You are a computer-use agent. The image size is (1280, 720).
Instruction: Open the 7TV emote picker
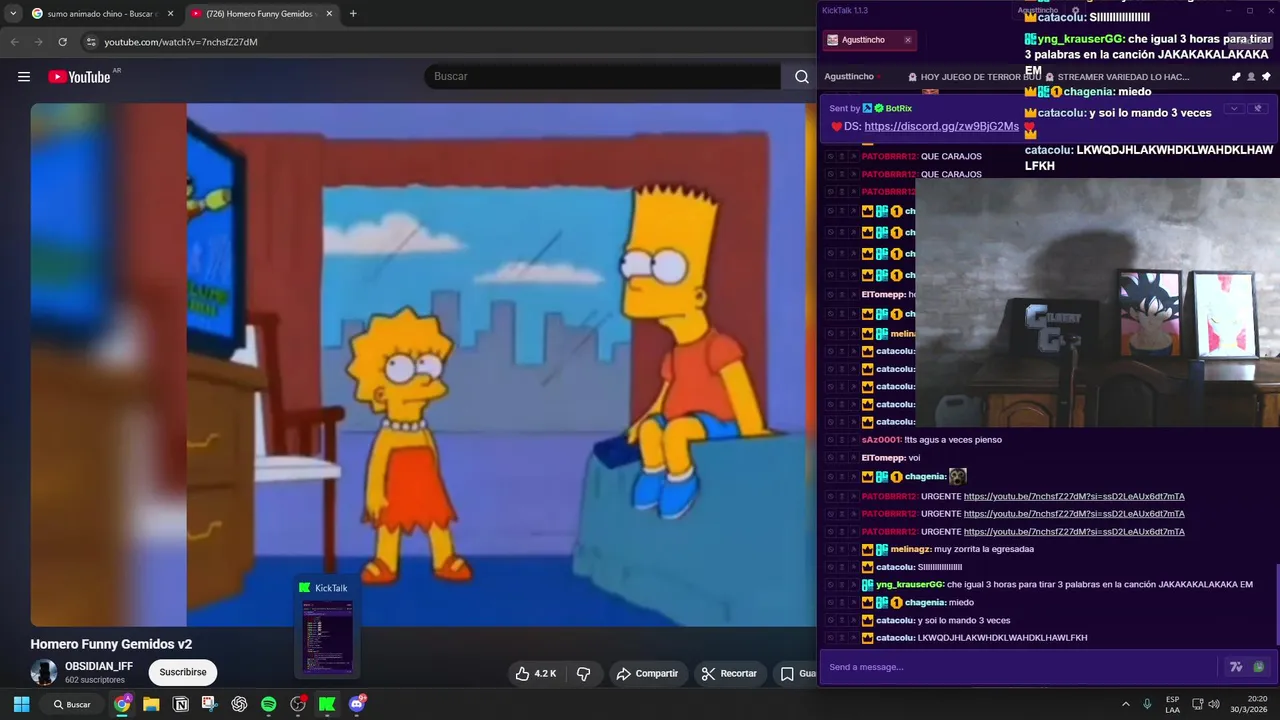pos(1236,667)
